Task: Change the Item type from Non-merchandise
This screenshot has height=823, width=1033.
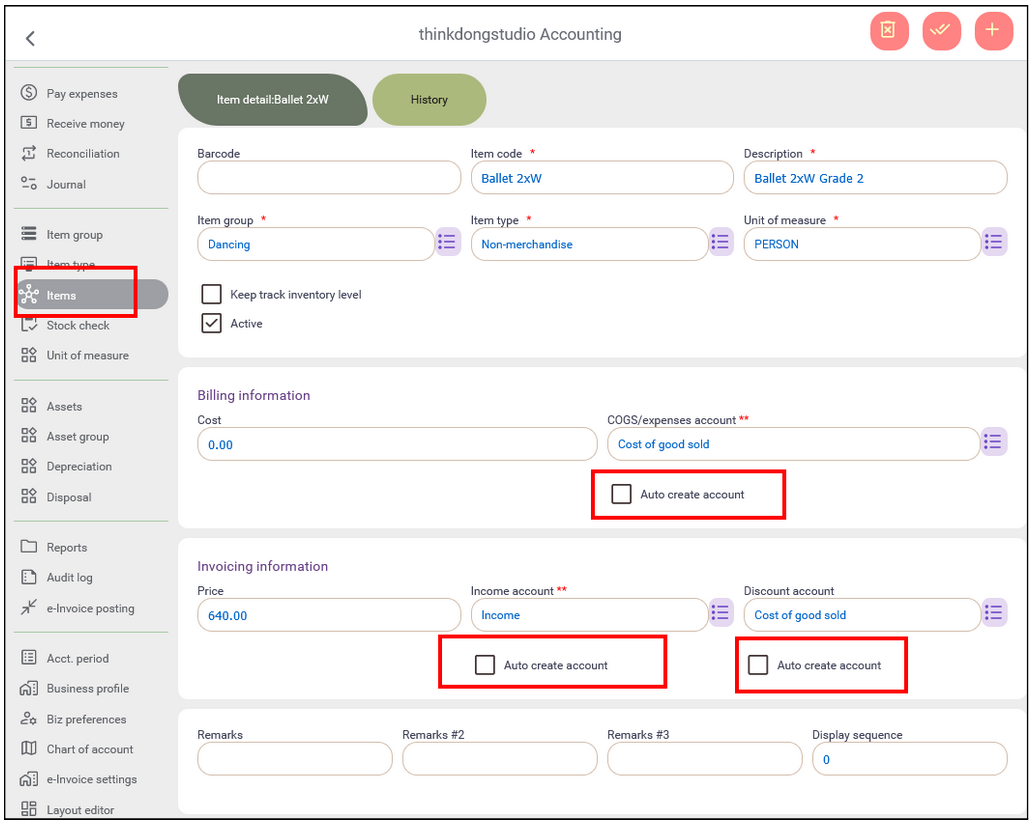Action: [590, 243]
